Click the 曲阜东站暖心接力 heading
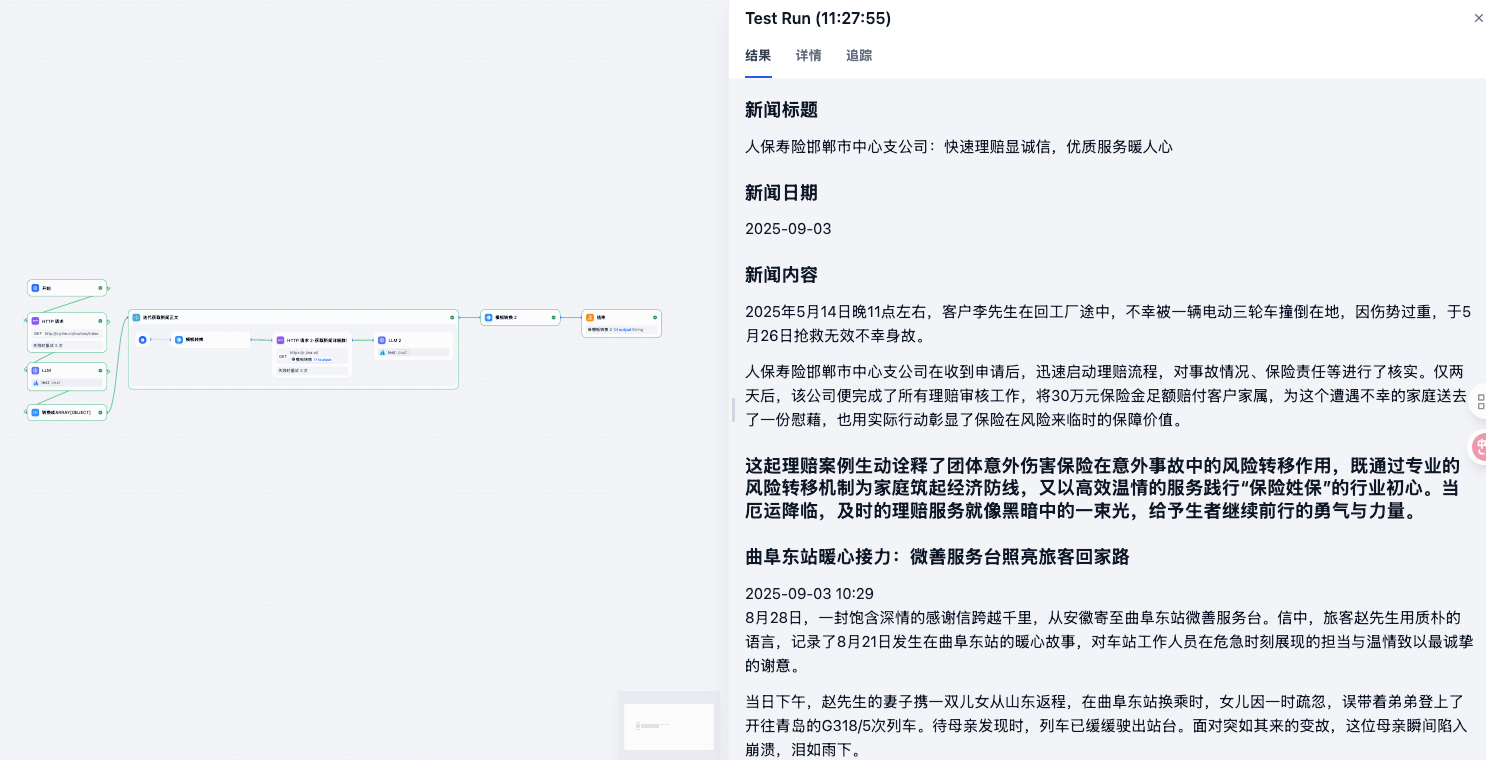The height and width of the screenshot is (760, 1486). click(937, 556)
